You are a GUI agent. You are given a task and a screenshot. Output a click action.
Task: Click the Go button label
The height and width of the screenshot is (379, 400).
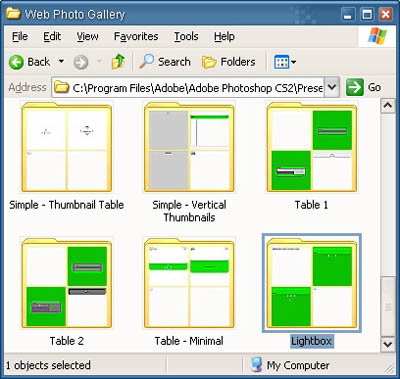tap(374, 87)
